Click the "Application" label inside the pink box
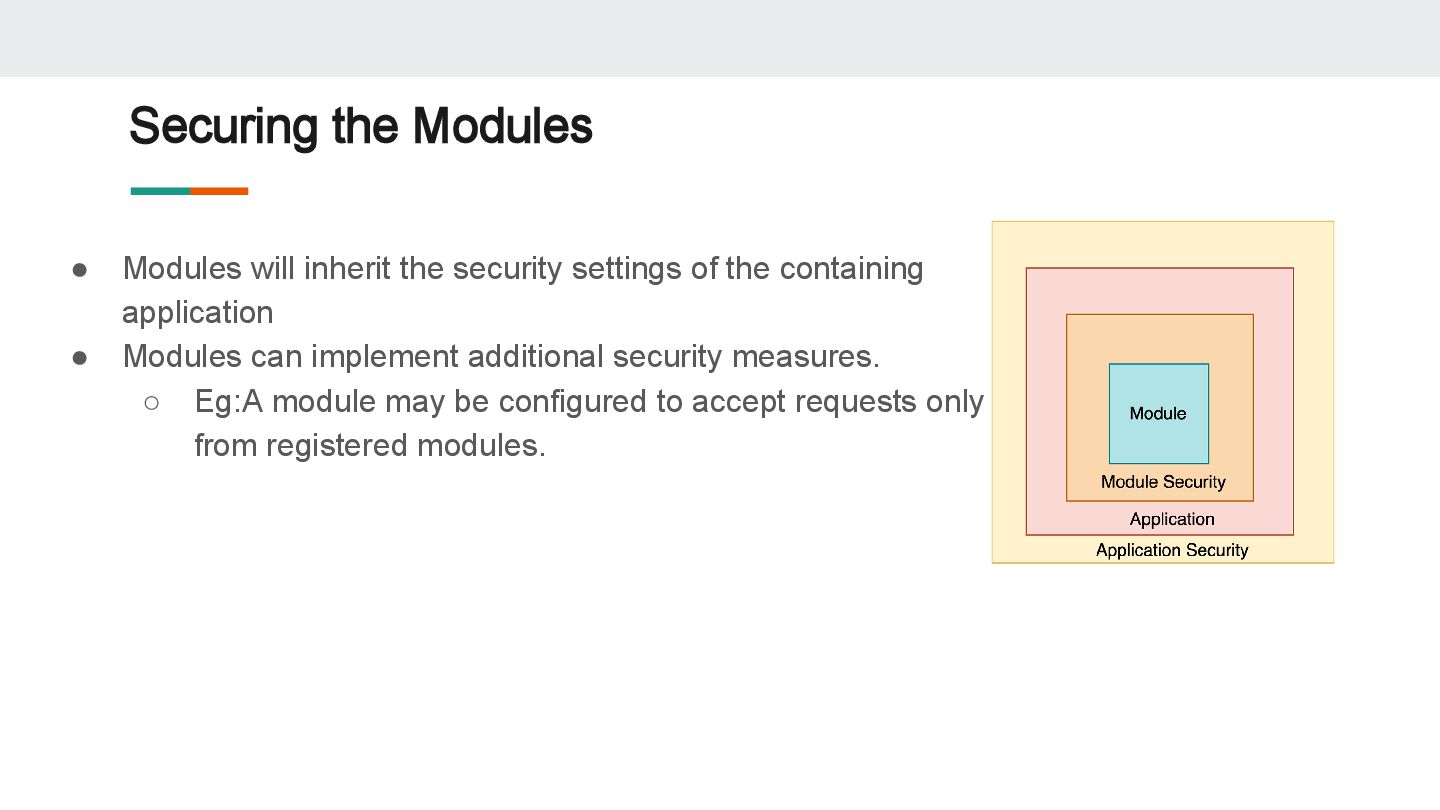Viewport: 1440px width, 810px height. click(1172, 519)
